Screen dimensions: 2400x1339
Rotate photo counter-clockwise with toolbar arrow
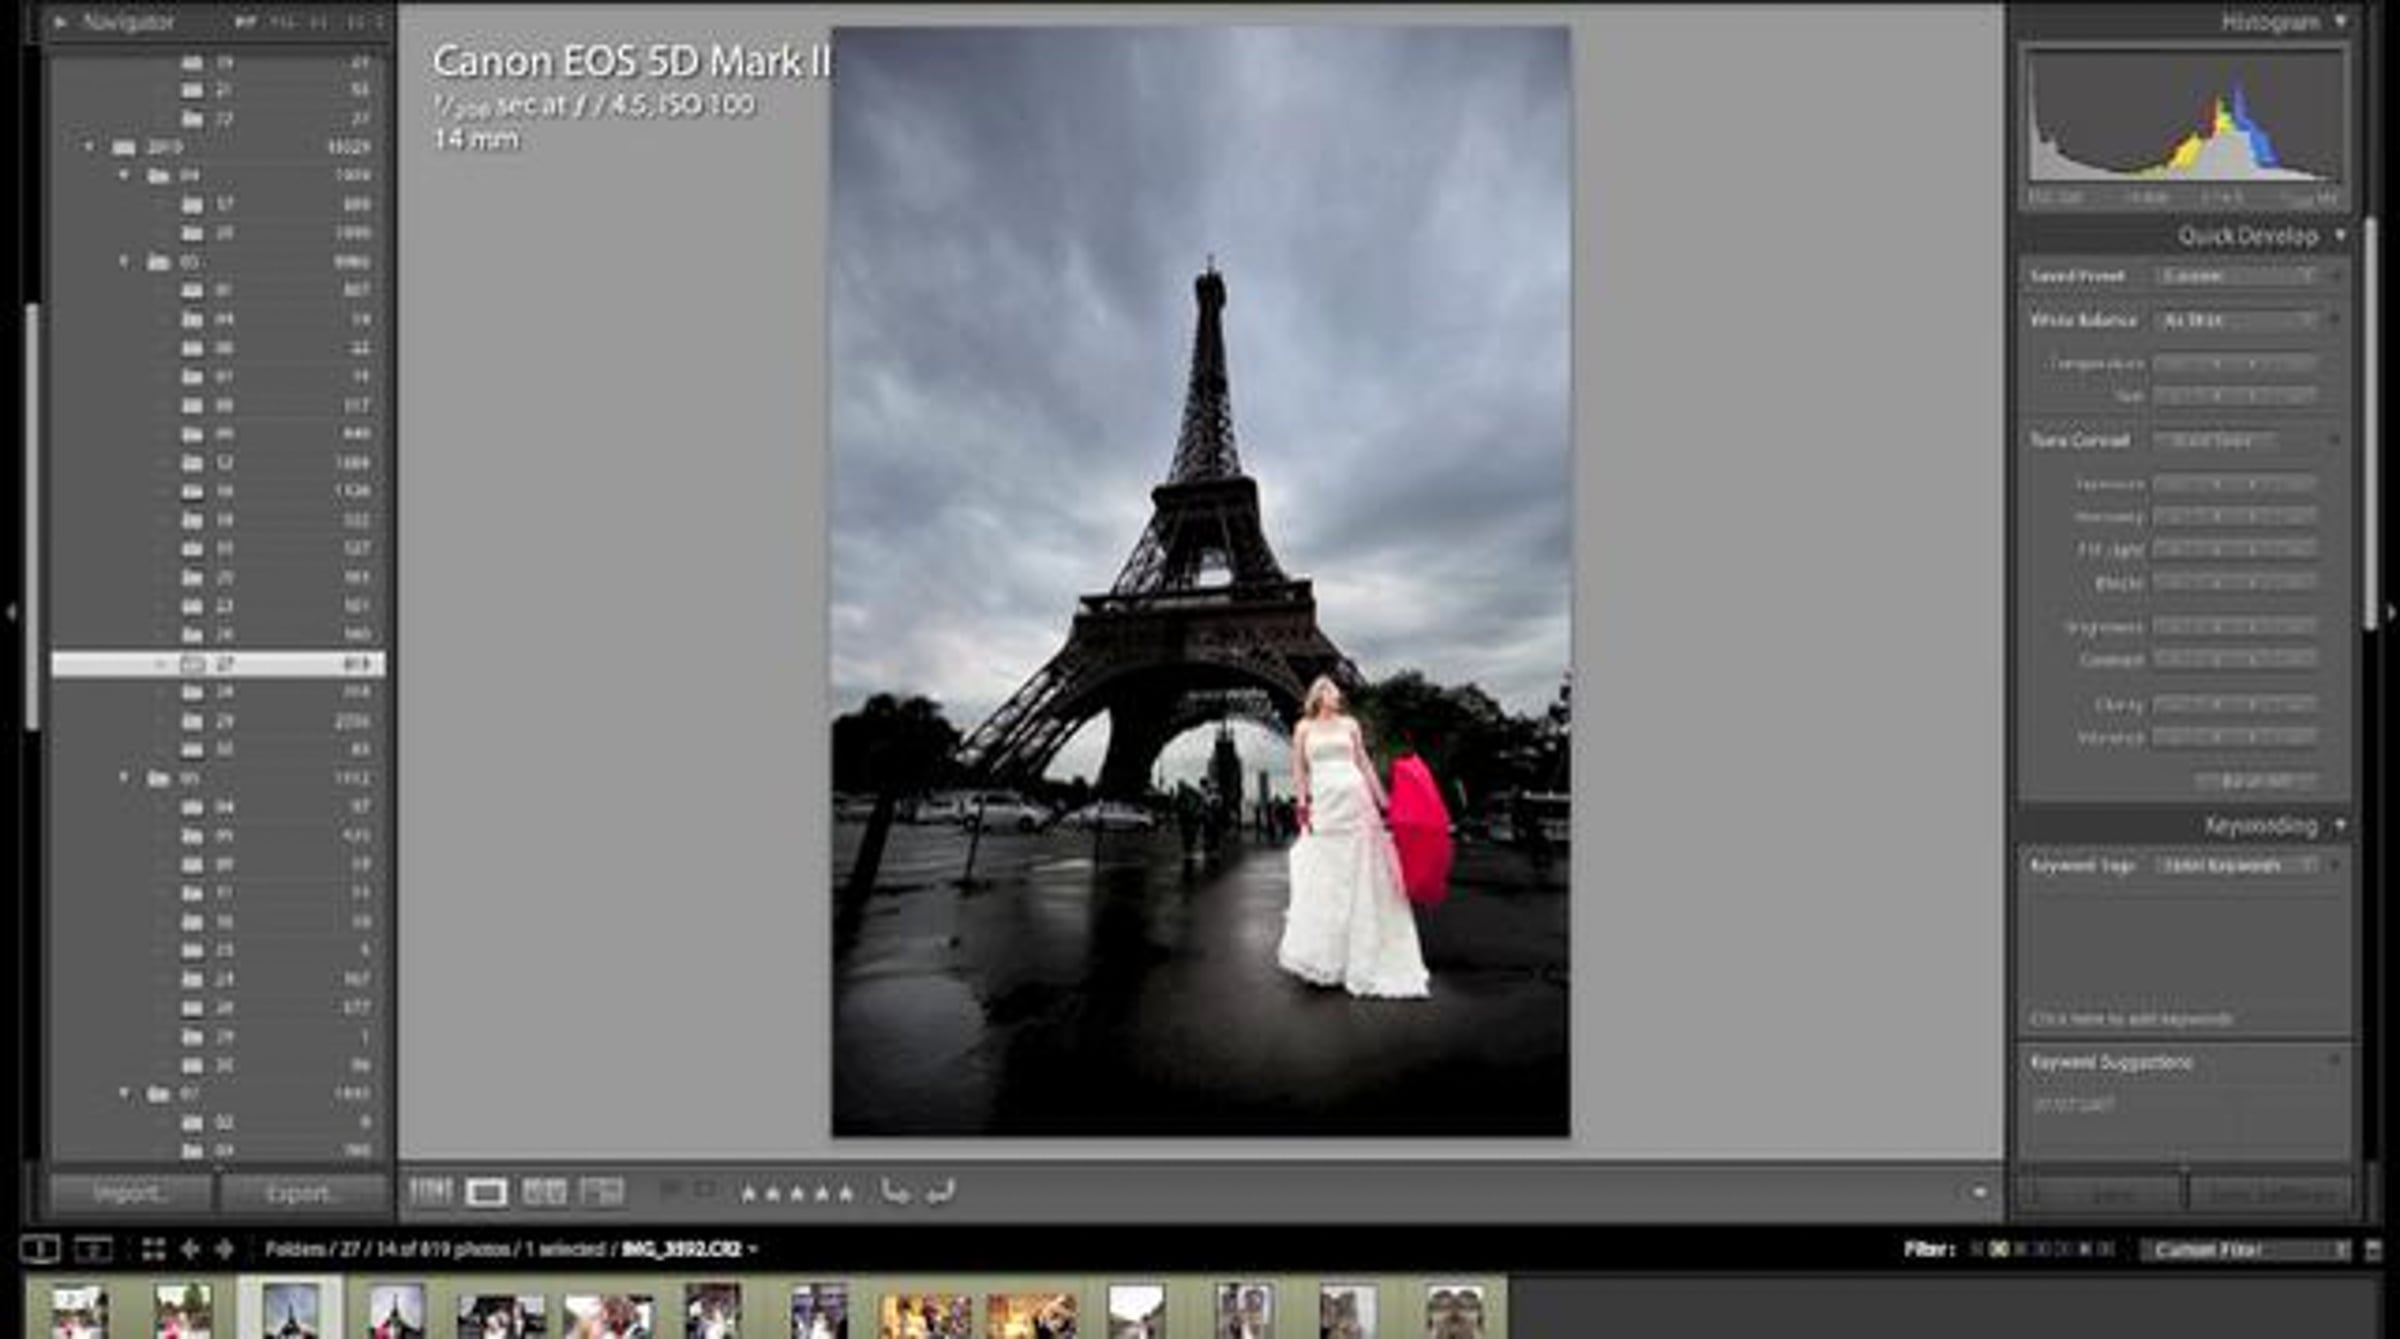pos(895,1191)
